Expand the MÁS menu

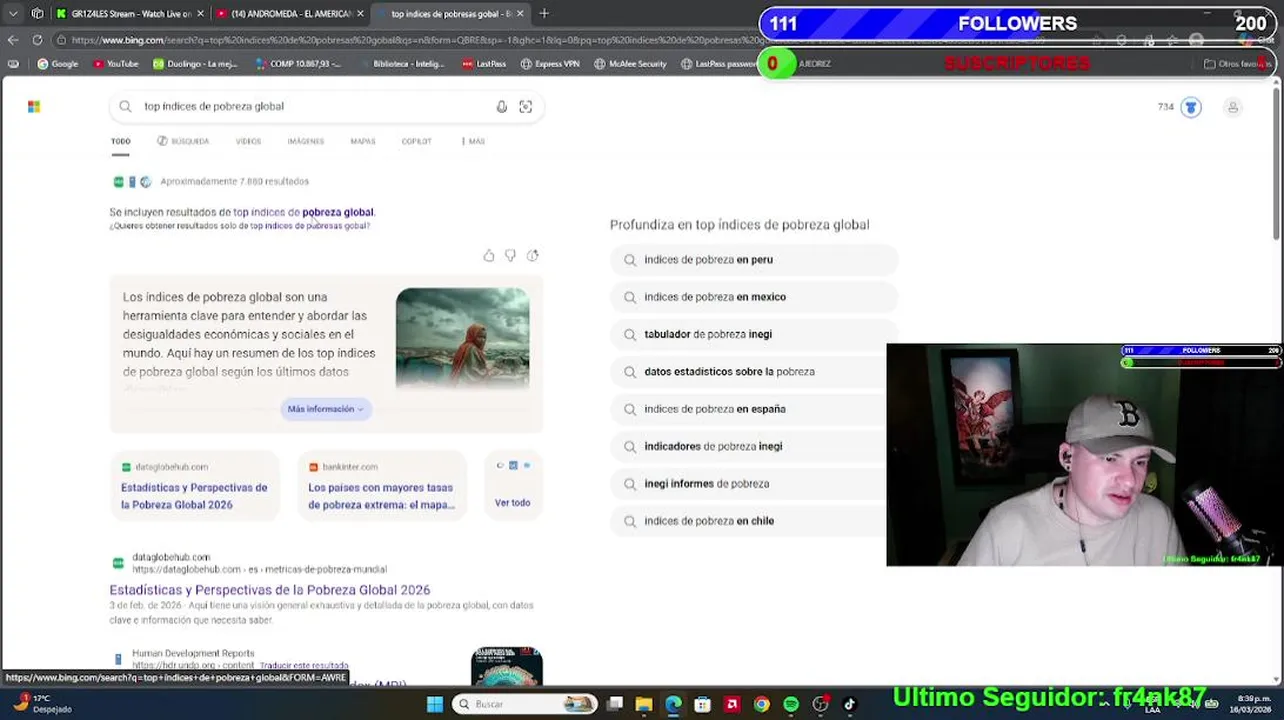(473, 142)
